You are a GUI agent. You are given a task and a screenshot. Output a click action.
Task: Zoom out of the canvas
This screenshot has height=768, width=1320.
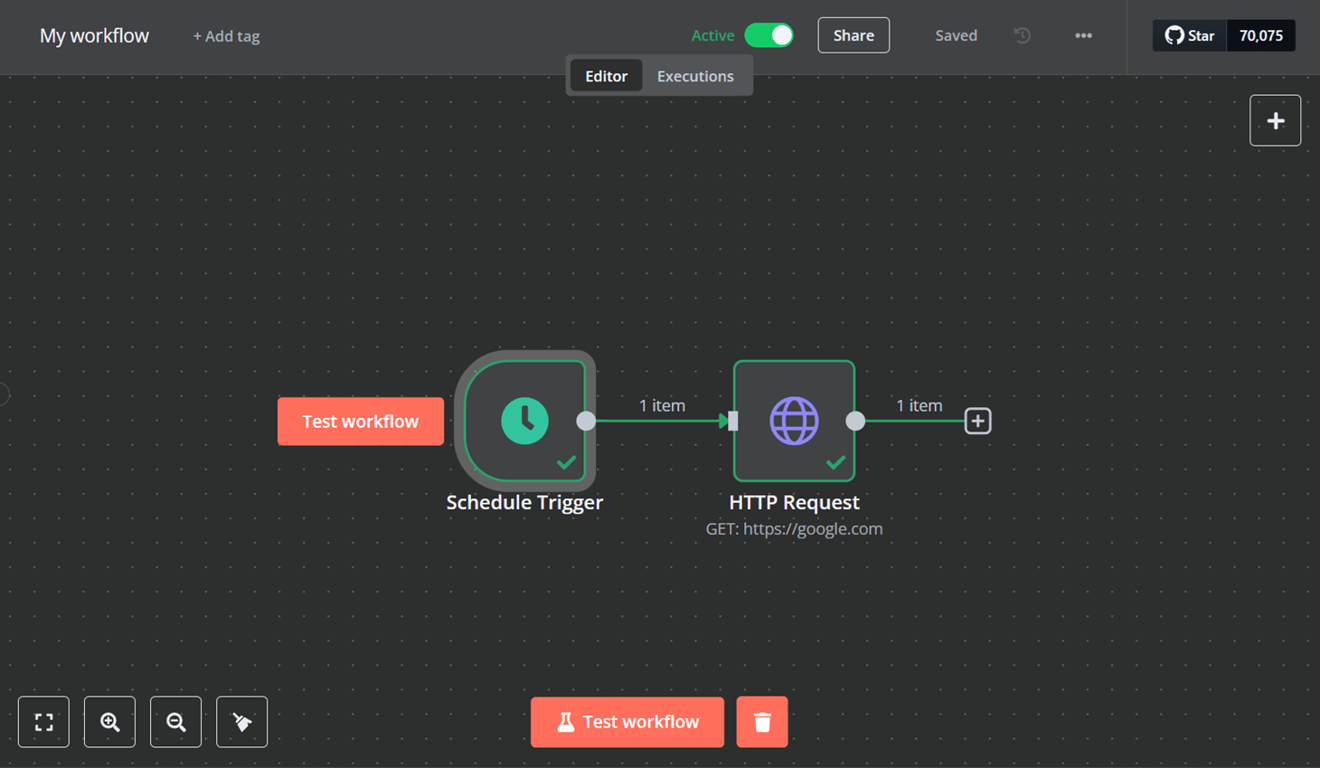[x=175, y=721]
